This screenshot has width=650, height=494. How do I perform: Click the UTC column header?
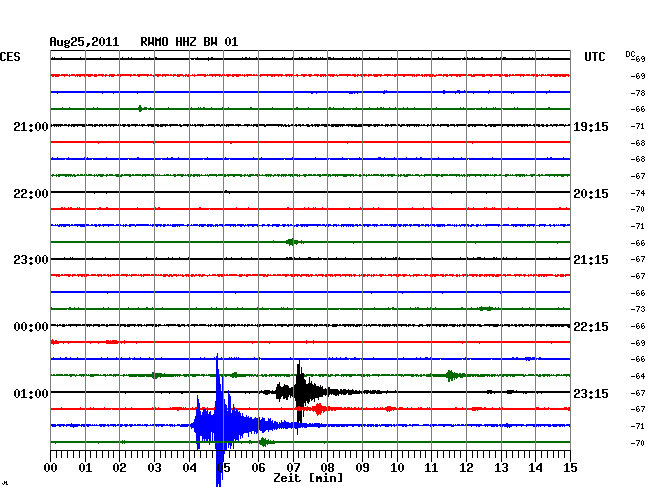[x=594, y=57]
